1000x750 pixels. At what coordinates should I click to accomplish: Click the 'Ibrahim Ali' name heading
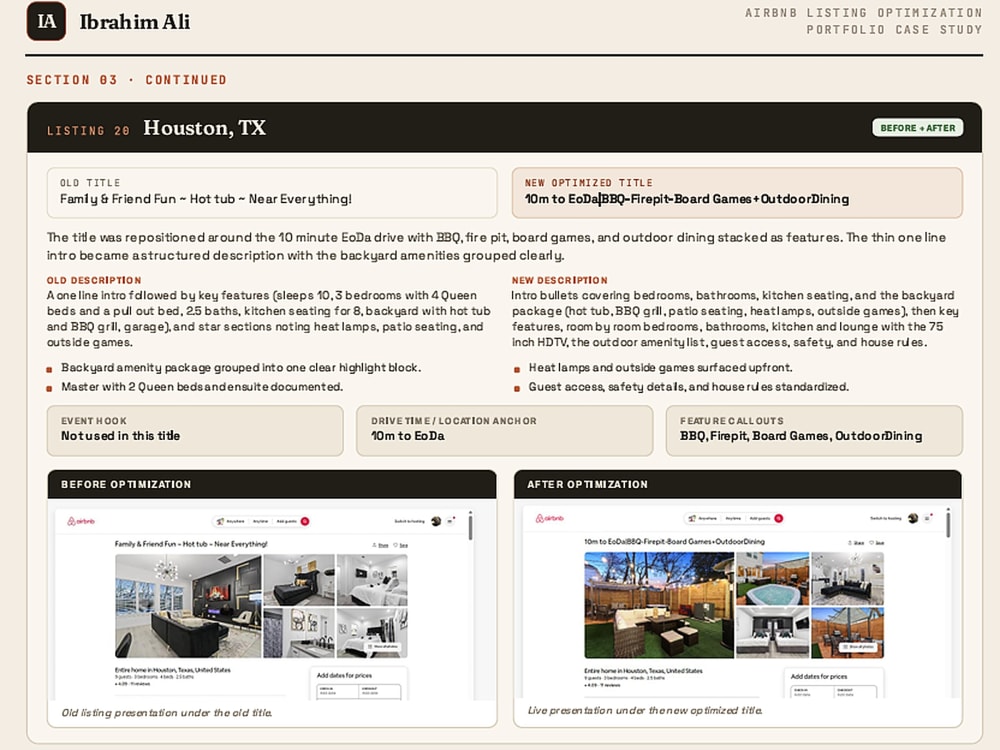coord(135,22)
